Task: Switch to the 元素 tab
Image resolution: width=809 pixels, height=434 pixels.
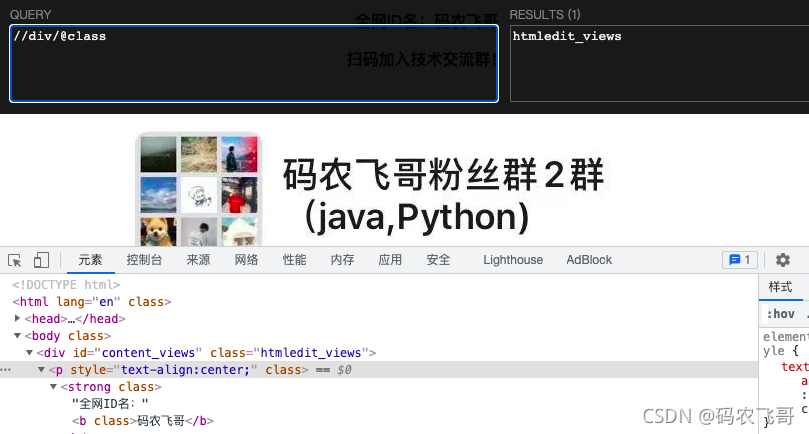Action: 90,260
